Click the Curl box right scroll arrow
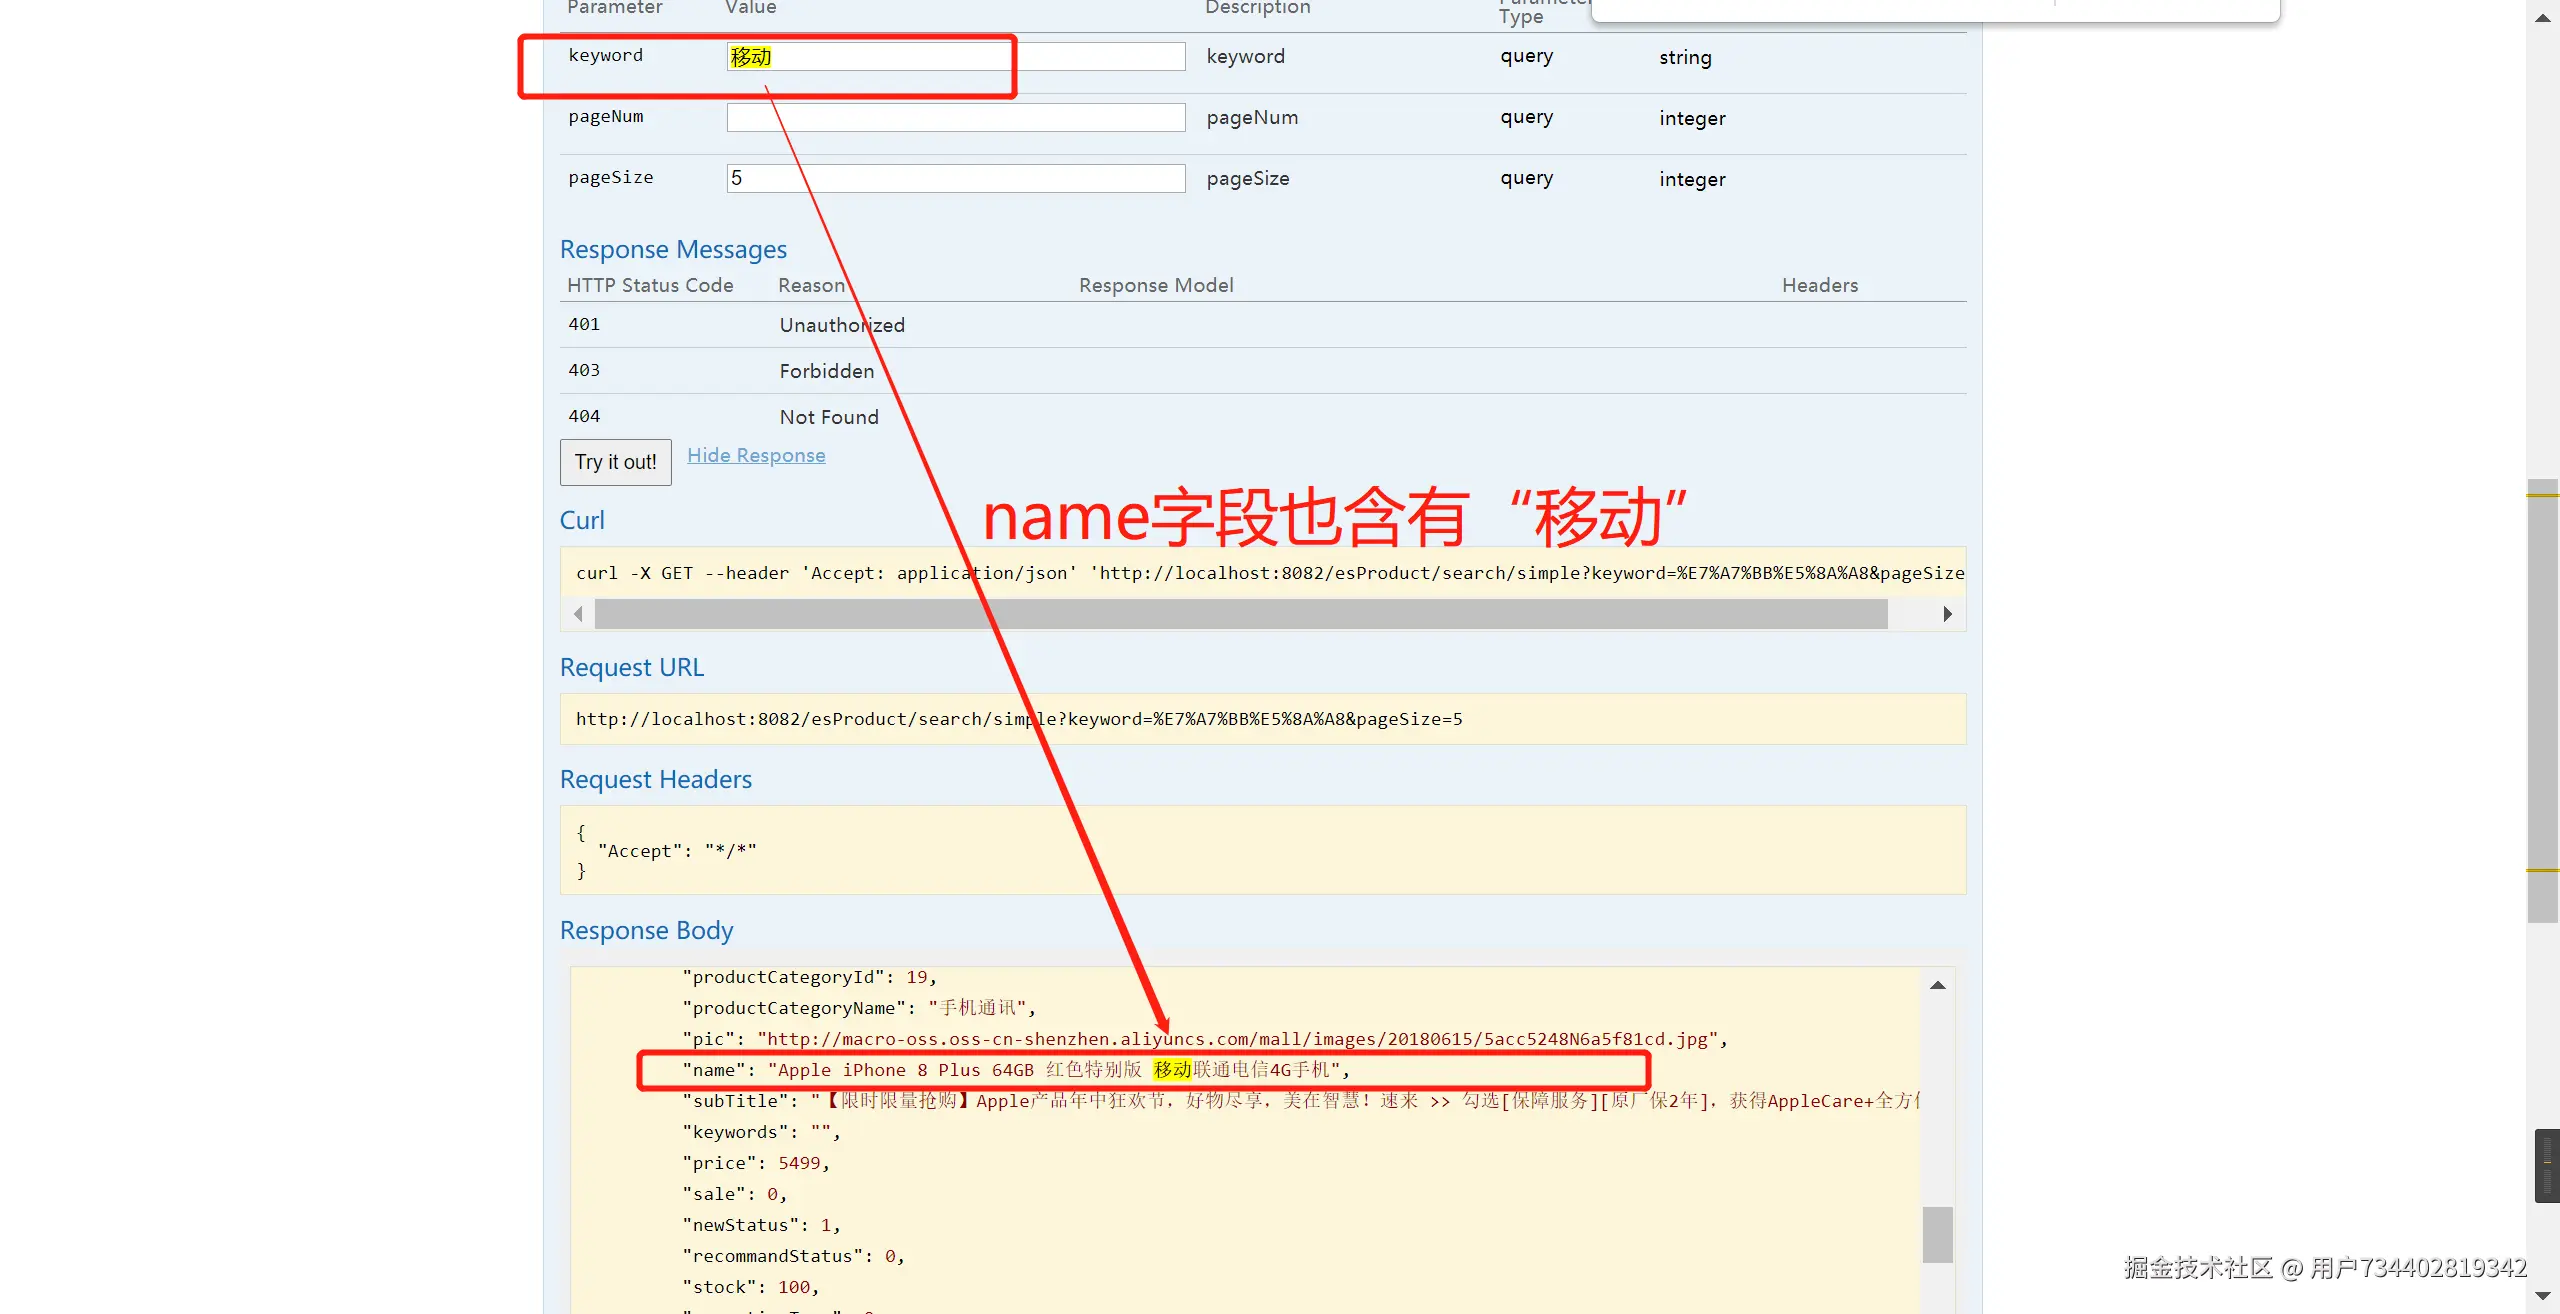 (x=1947, y=614)
